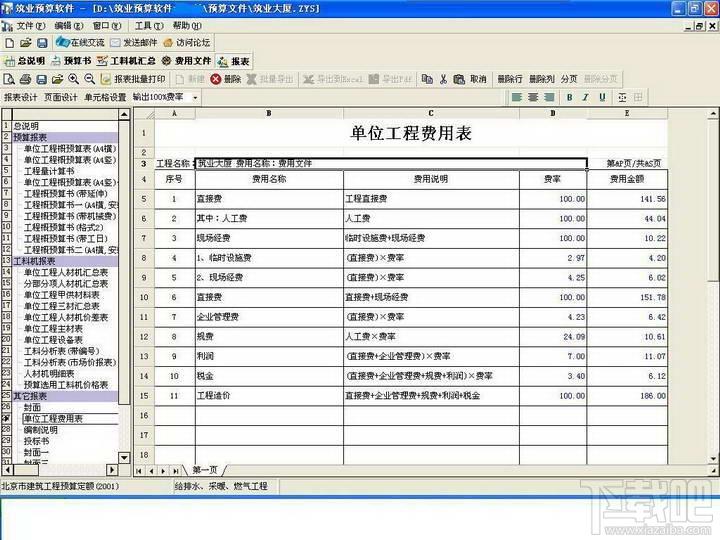Open the 编辑 menu
The width and height of the screenshot is (720, 540).
(69, 26)
